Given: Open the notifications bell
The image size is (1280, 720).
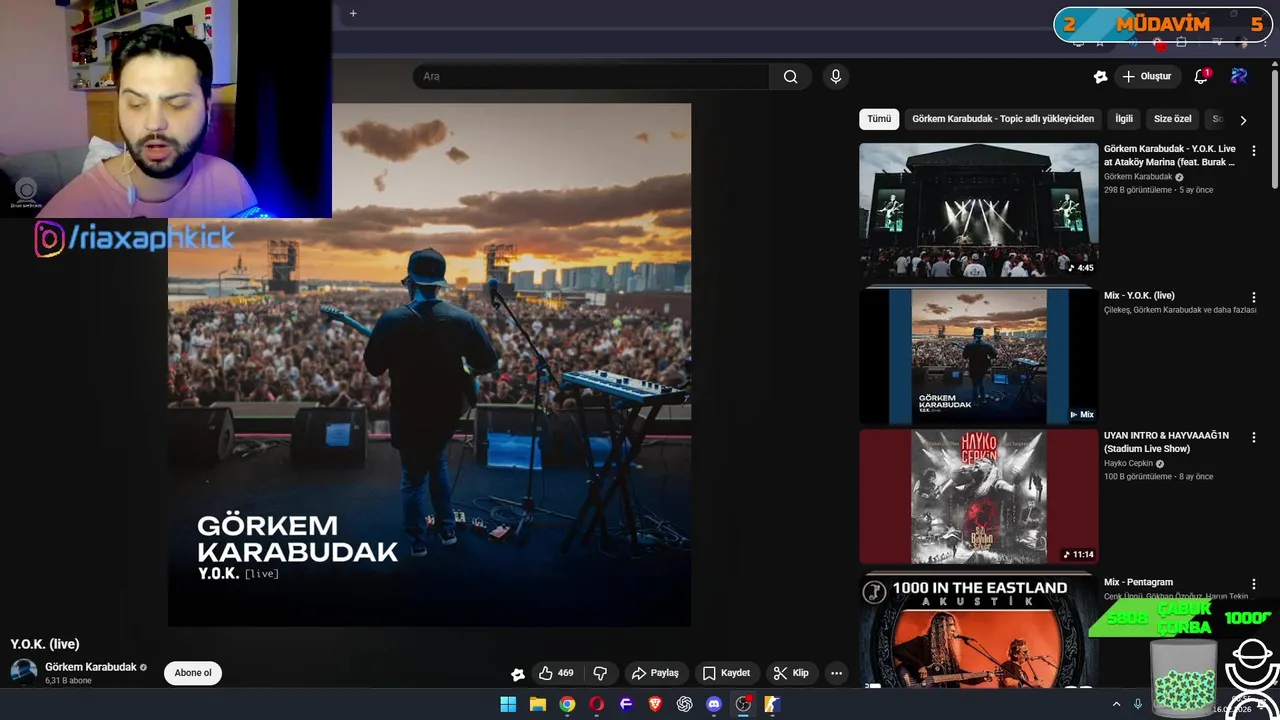Looking at the screenshot, I should pos(1201,77).
